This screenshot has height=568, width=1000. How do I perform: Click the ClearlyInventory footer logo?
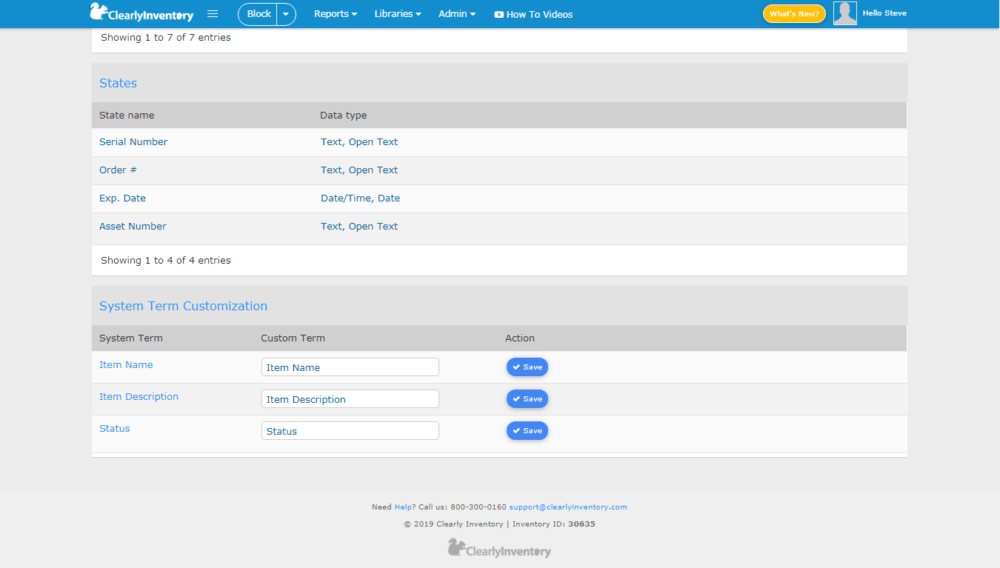(499, 548)
